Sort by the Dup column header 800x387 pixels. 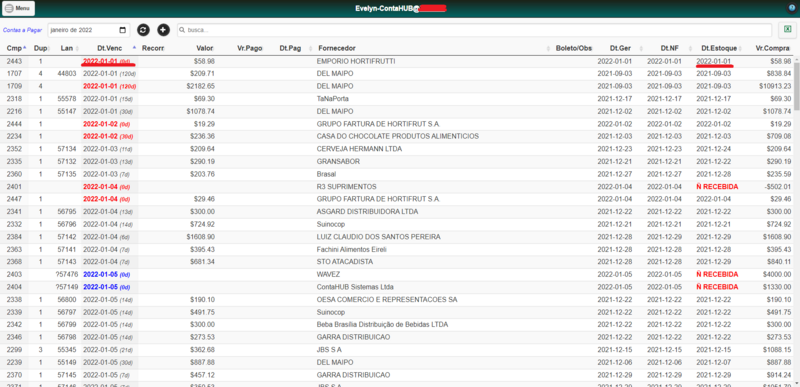coord(41,48)
